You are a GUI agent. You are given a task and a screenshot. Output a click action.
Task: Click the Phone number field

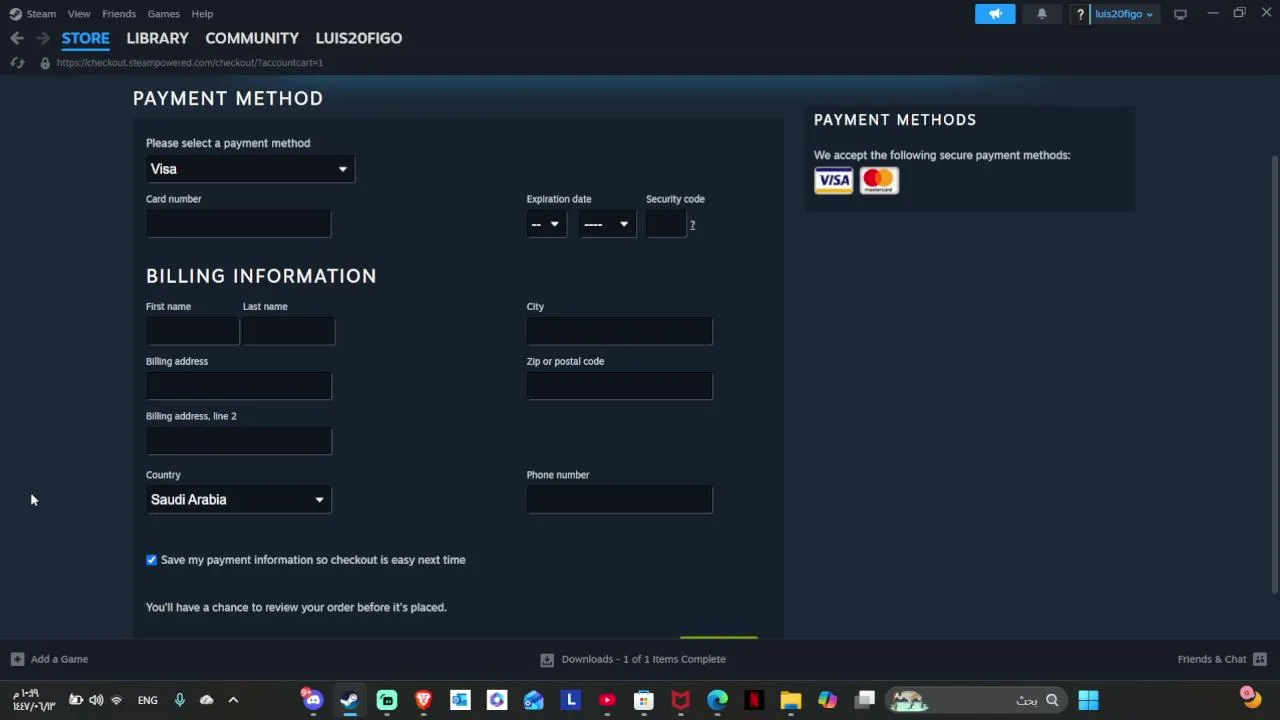click(619, 500)
